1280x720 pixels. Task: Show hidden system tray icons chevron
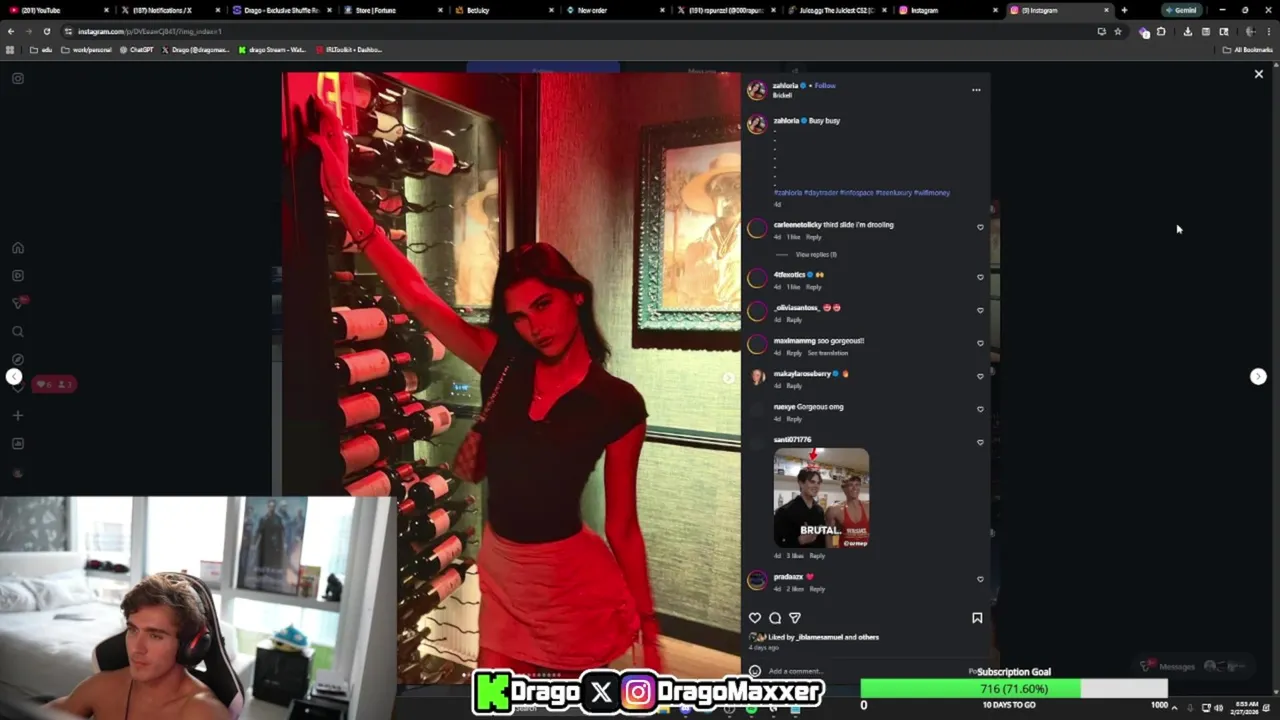coord(1174,708)
